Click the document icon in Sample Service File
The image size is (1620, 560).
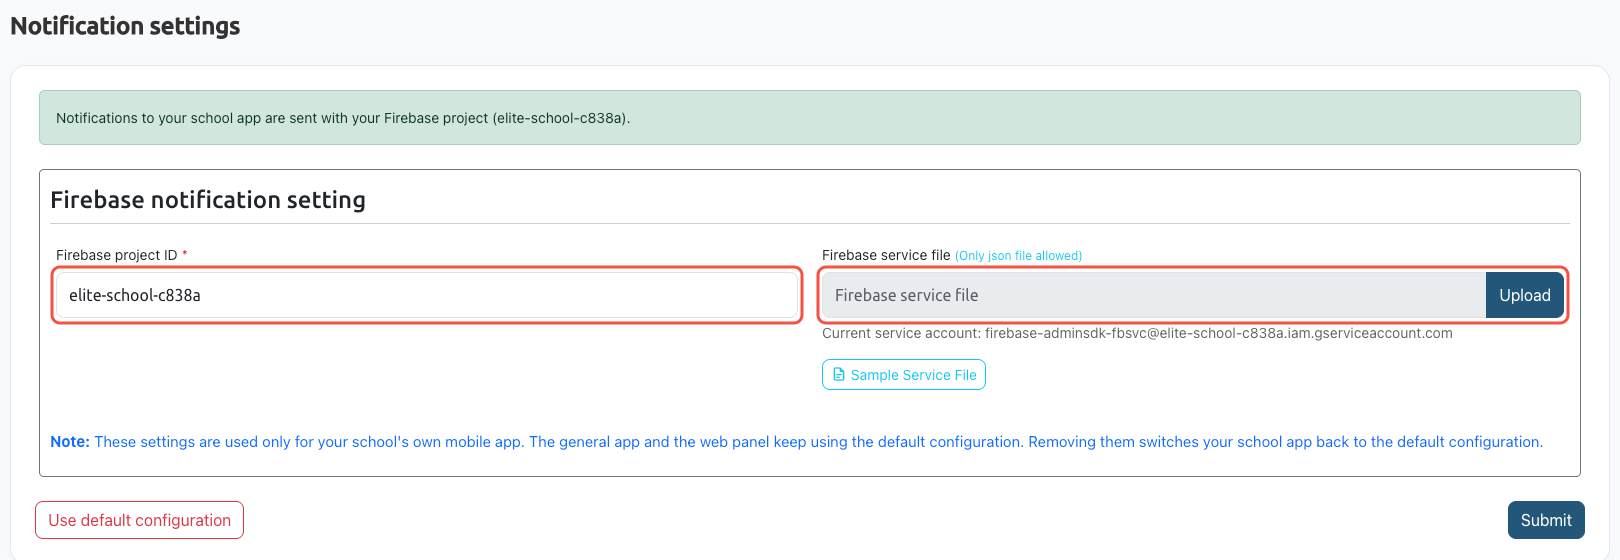[839, 375]
